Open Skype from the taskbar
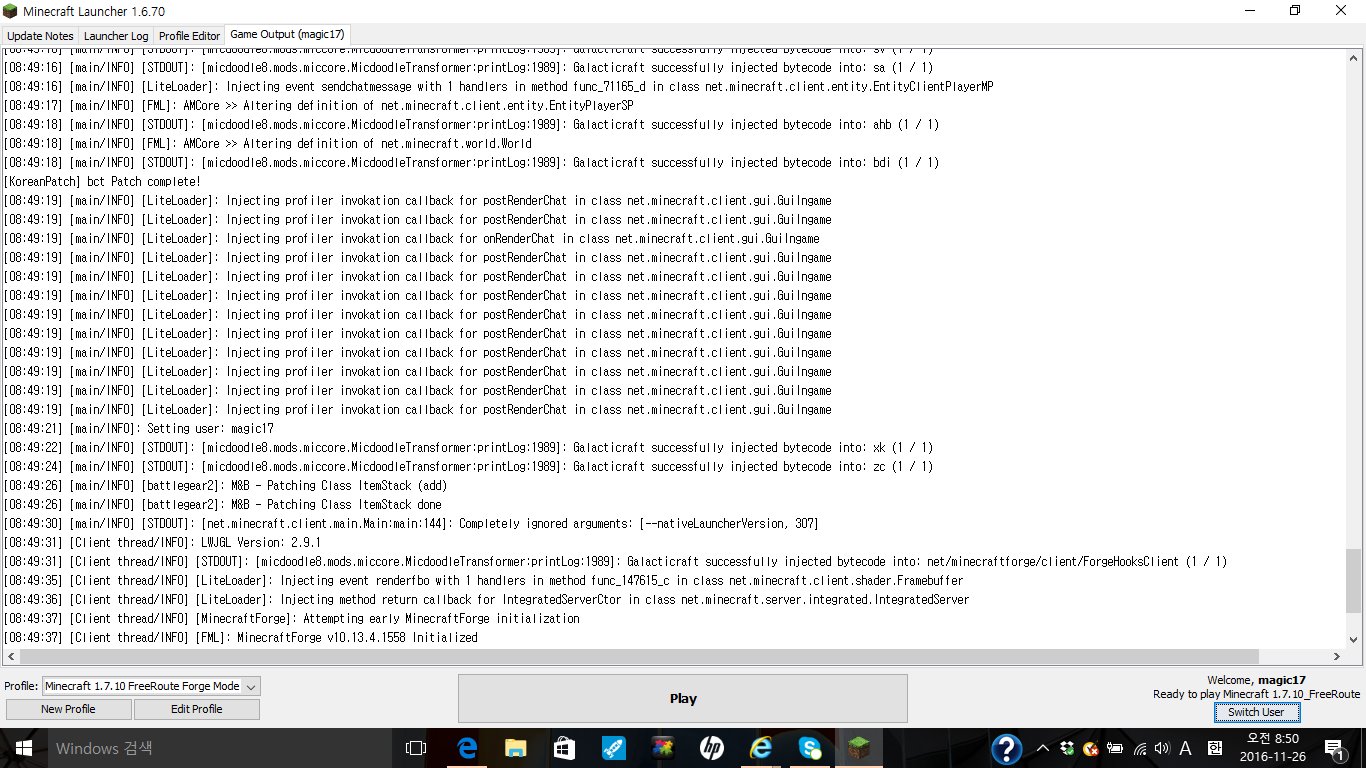This screenshot has height=768, width=1366. point(810,748)
